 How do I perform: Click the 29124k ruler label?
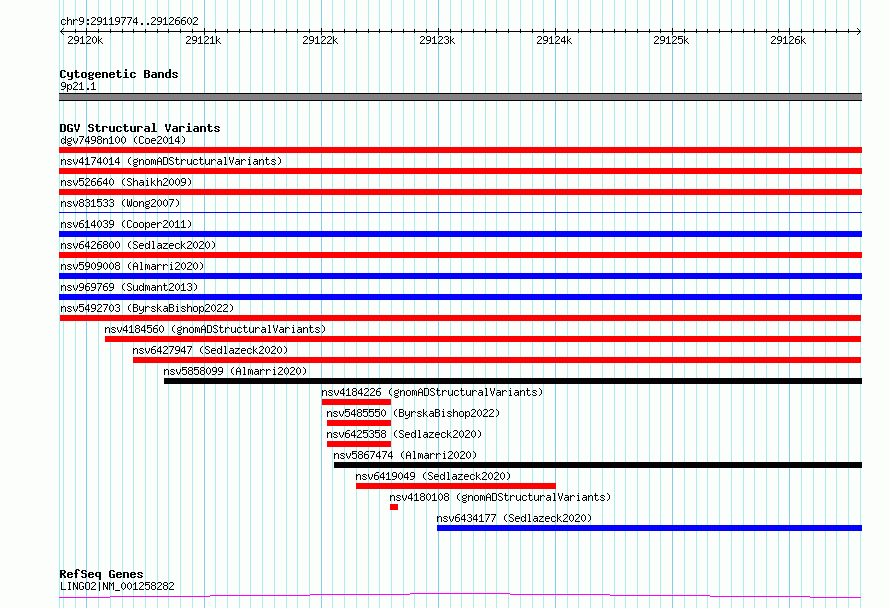click(554, 40)
